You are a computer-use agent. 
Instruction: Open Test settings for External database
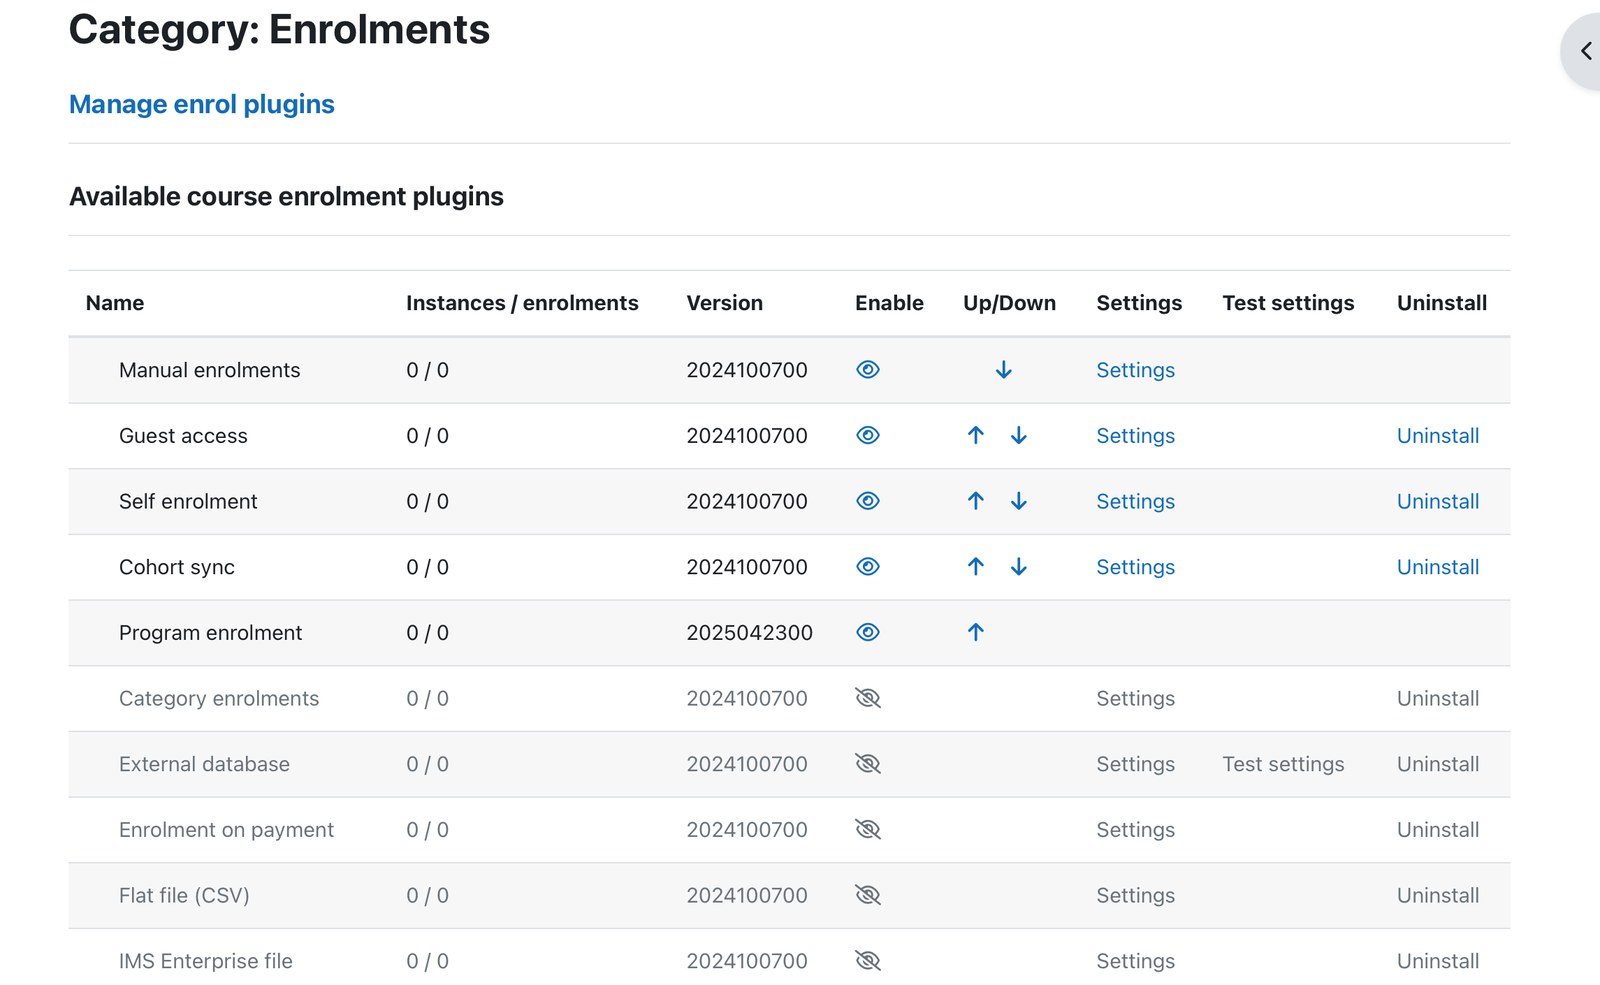pos(1283,764)
